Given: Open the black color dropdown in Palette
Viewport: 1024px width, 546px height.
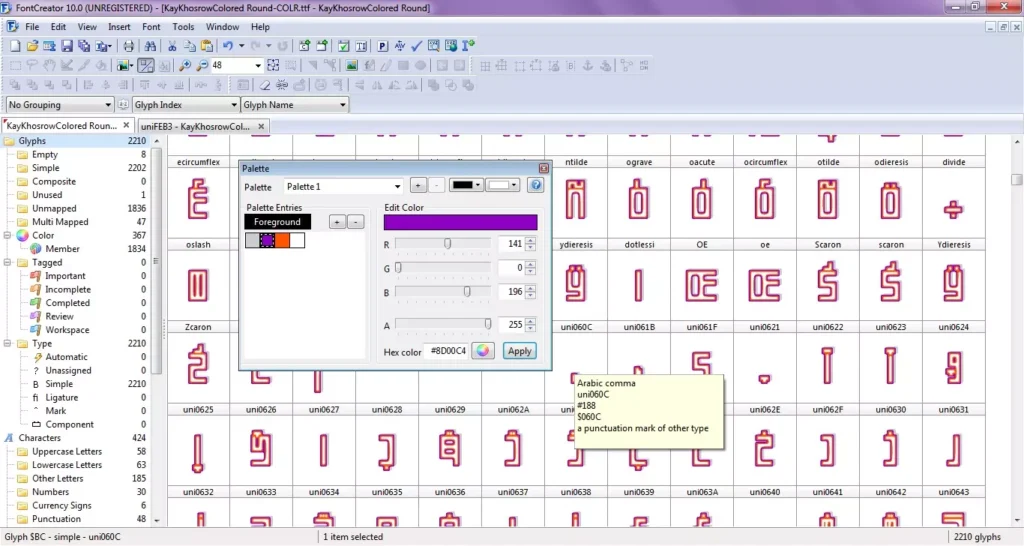Looking at the screenshot, I should point(466,185).
